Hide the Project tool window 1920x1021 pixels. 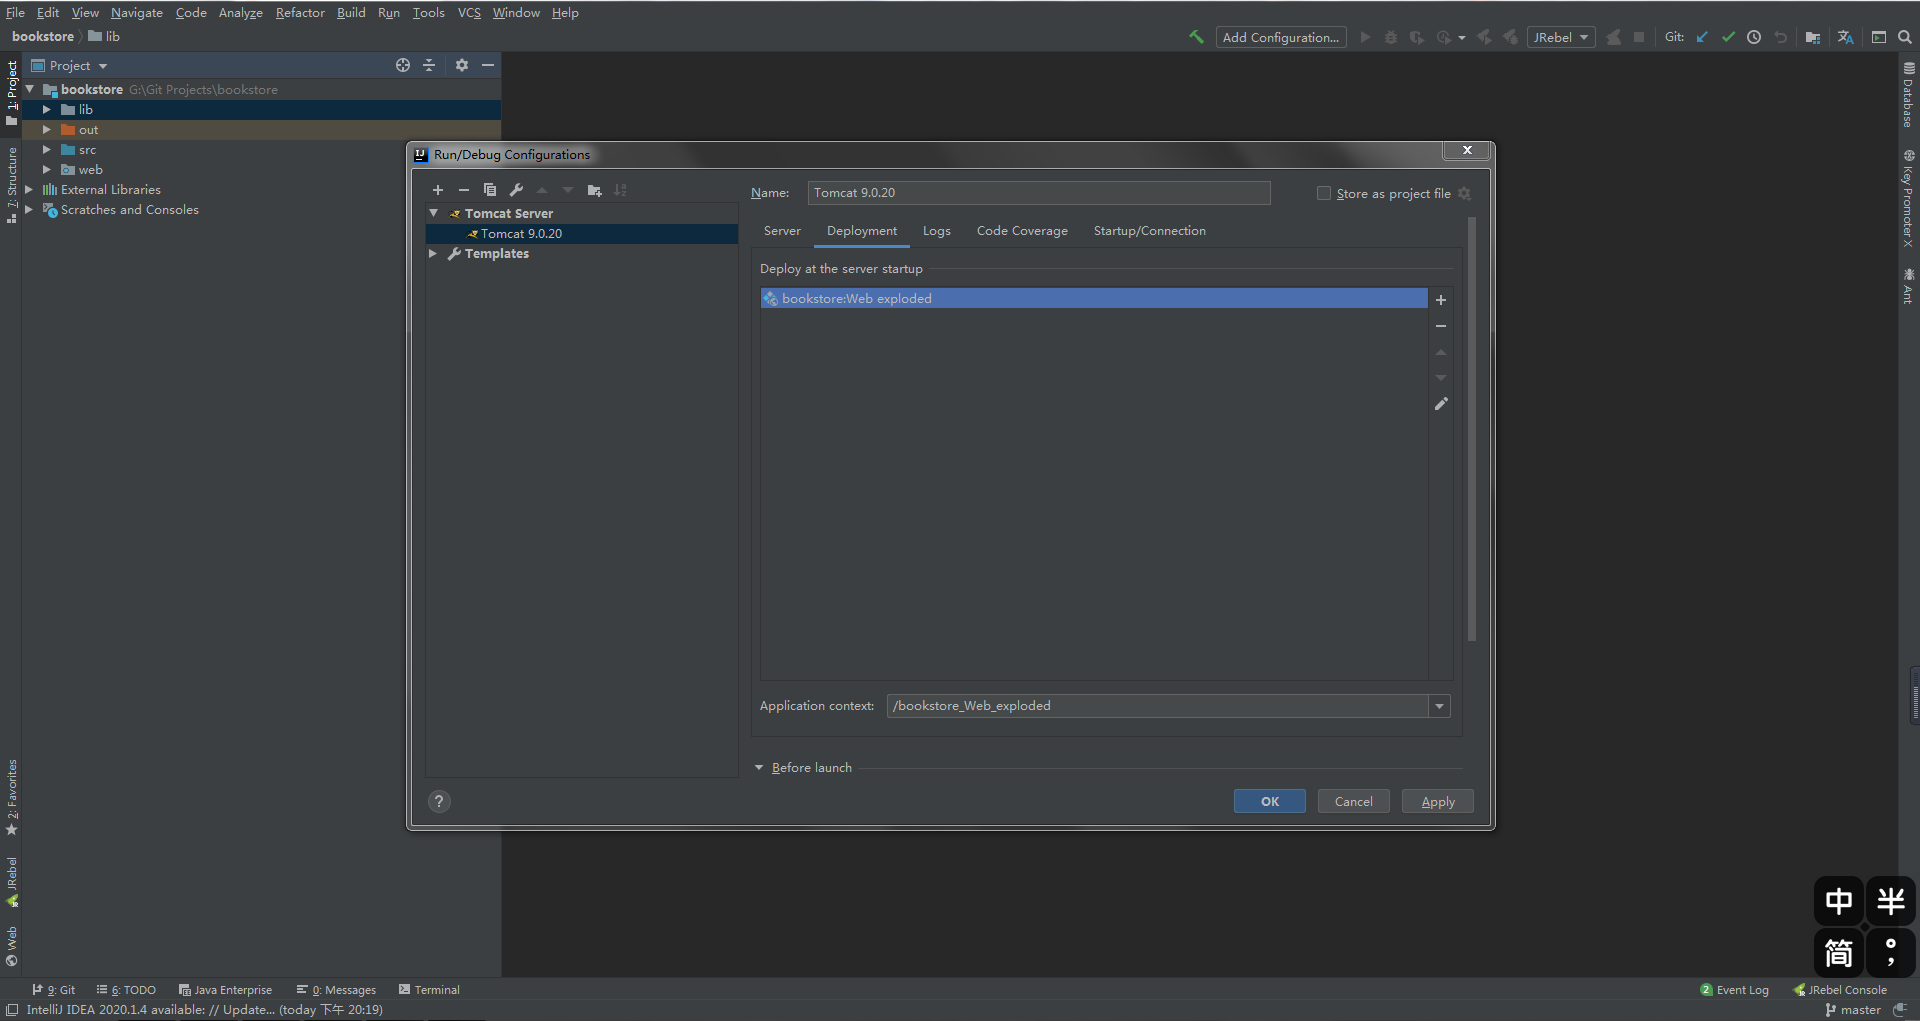click(x=488, y=65)
